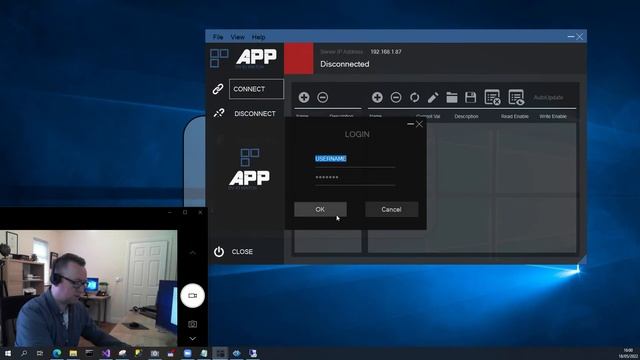Image resolution: width=640 pixels, height=360 pixels.
Task: Open File Explorer from the taskbar
Action: (x=73, y=353)
